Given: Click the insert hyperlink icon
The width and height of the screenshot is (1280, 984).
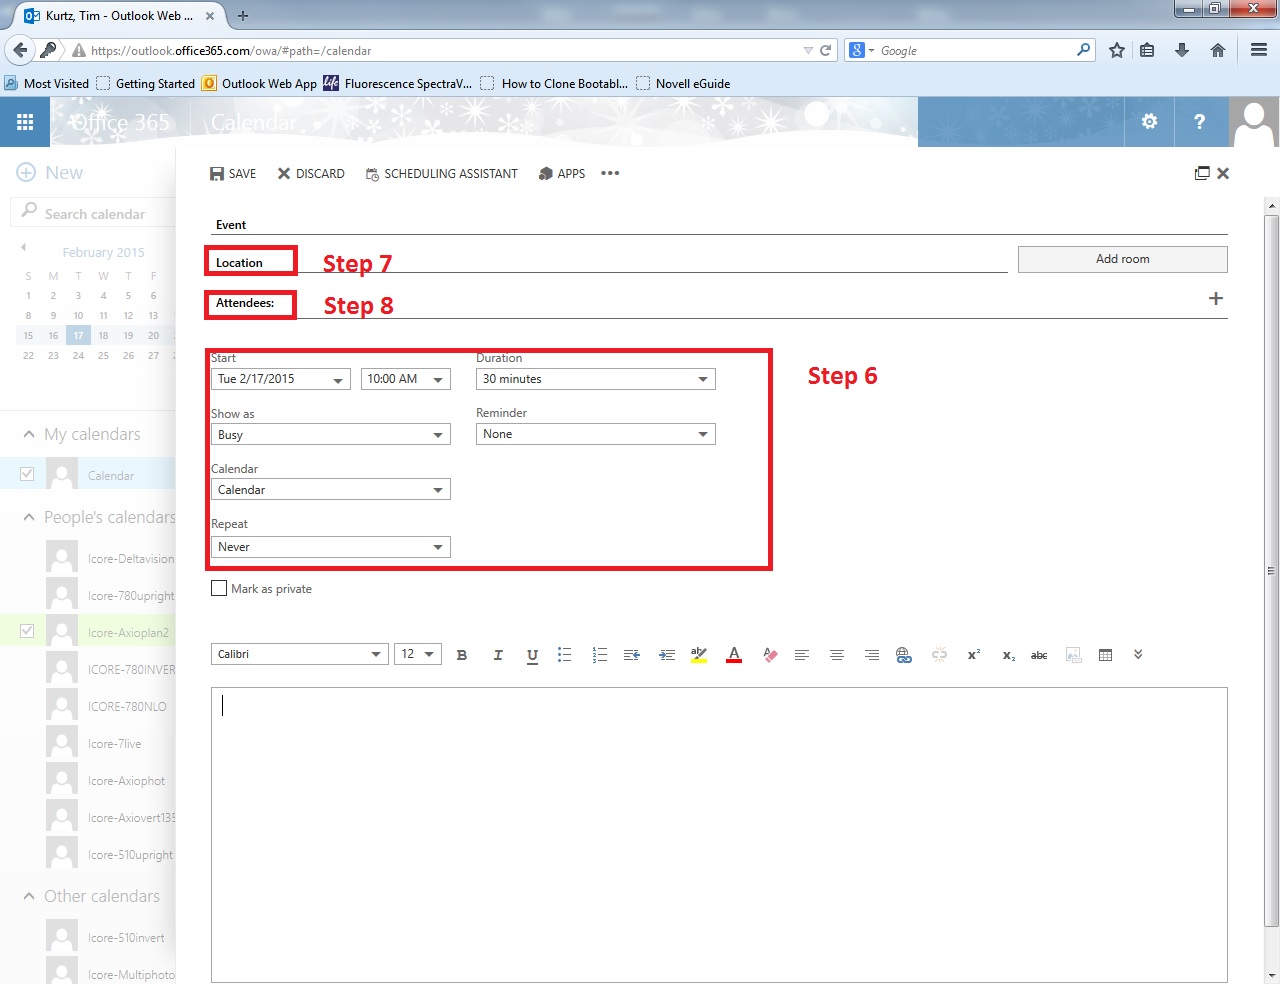Looking at the screenshot, I should click(904, 655).
